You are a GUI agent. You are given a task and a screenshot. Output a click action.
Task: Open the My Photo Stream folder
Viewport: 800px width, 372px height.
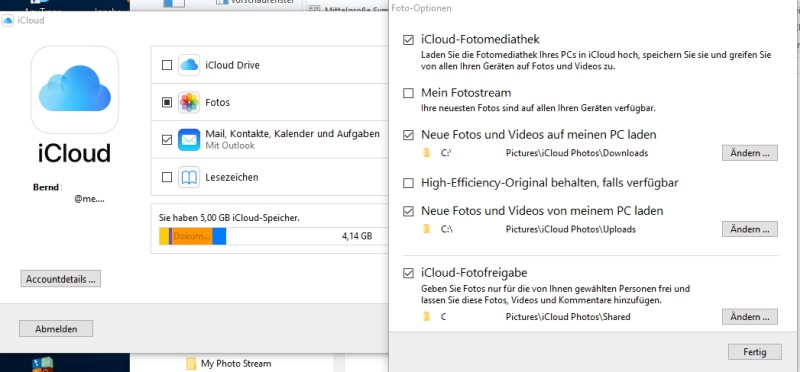tap(230, 364)
